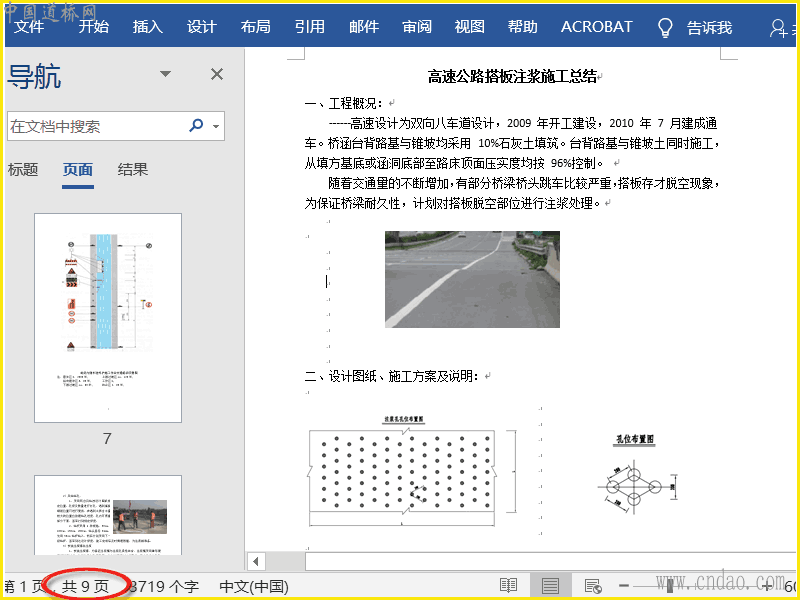Switch to Web Layout view icon

(x=592, y=586)
